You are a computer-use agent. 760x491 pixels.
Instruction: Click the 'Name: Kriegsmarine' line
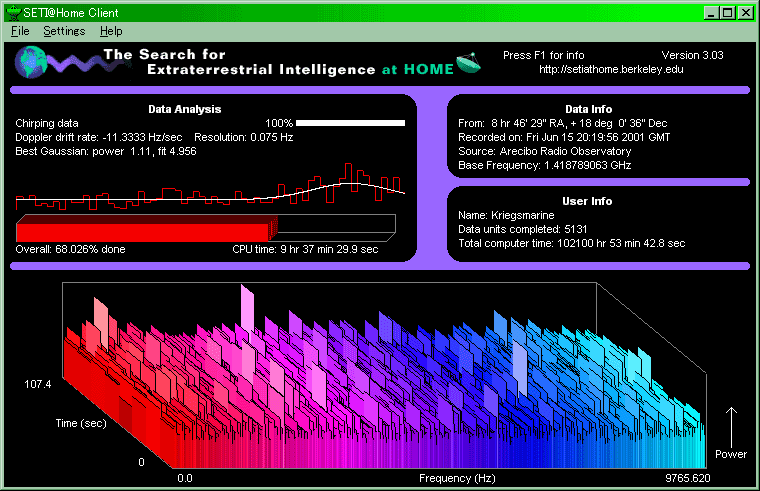coord(506,215)
